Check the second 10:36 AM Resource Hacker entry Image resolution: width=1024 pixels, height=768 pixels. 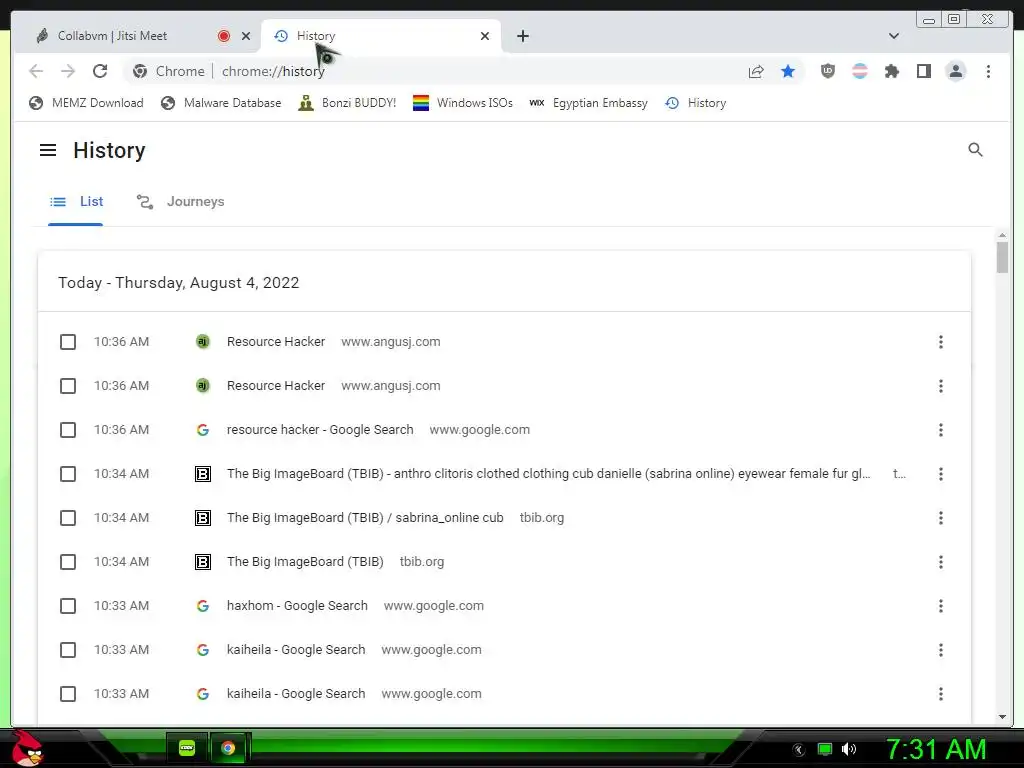(68, 386)
